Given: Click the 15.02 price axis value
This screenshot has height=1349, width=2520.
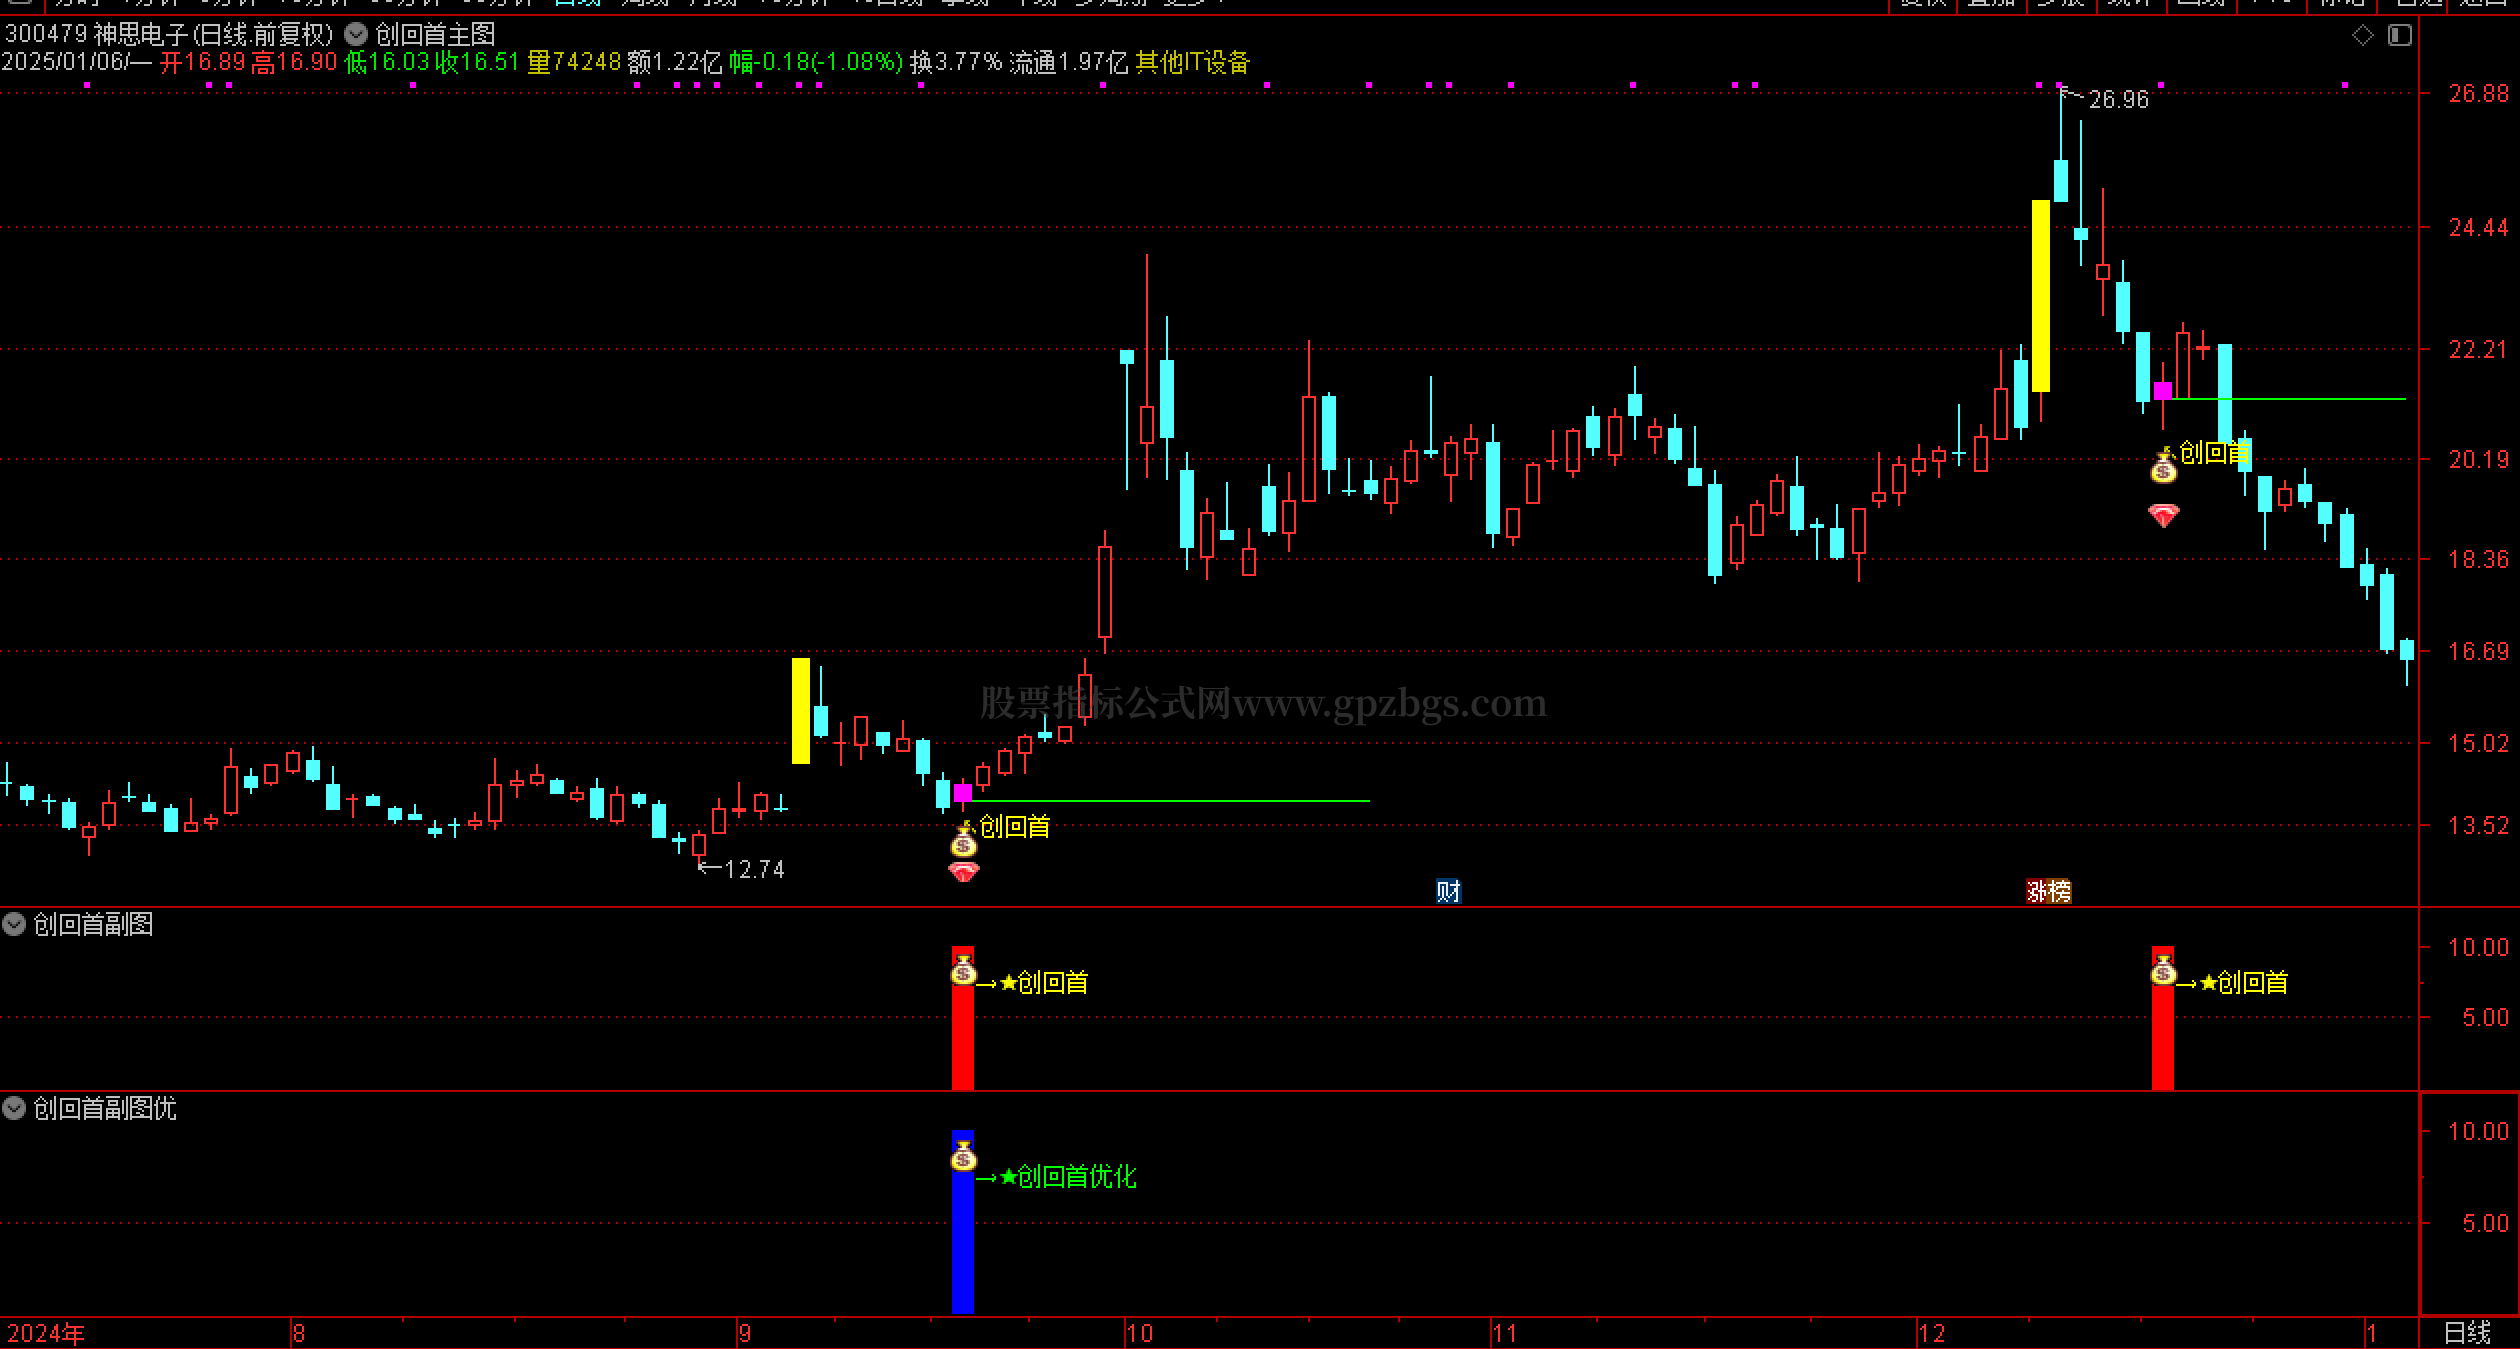Looking at the screenshot, I should point(2478,743).
